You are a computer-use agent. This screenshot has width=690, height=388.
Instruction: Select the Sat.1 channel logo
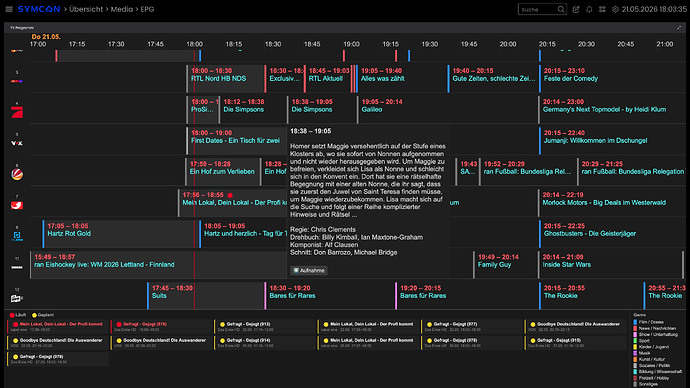point(17,174)
